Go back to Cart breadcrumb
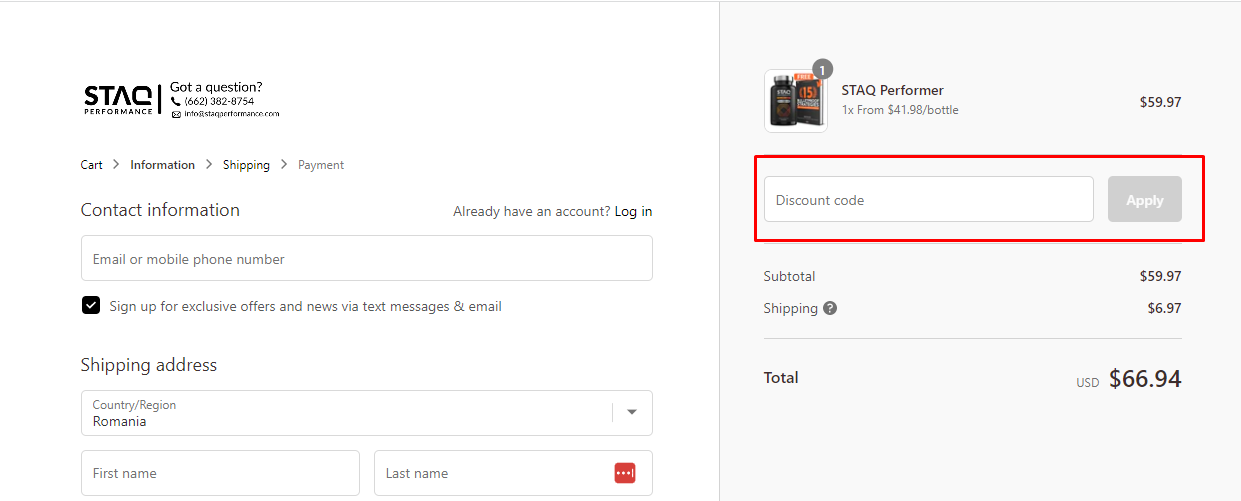This screenshot has height=501, width=1241. (92, 165)
